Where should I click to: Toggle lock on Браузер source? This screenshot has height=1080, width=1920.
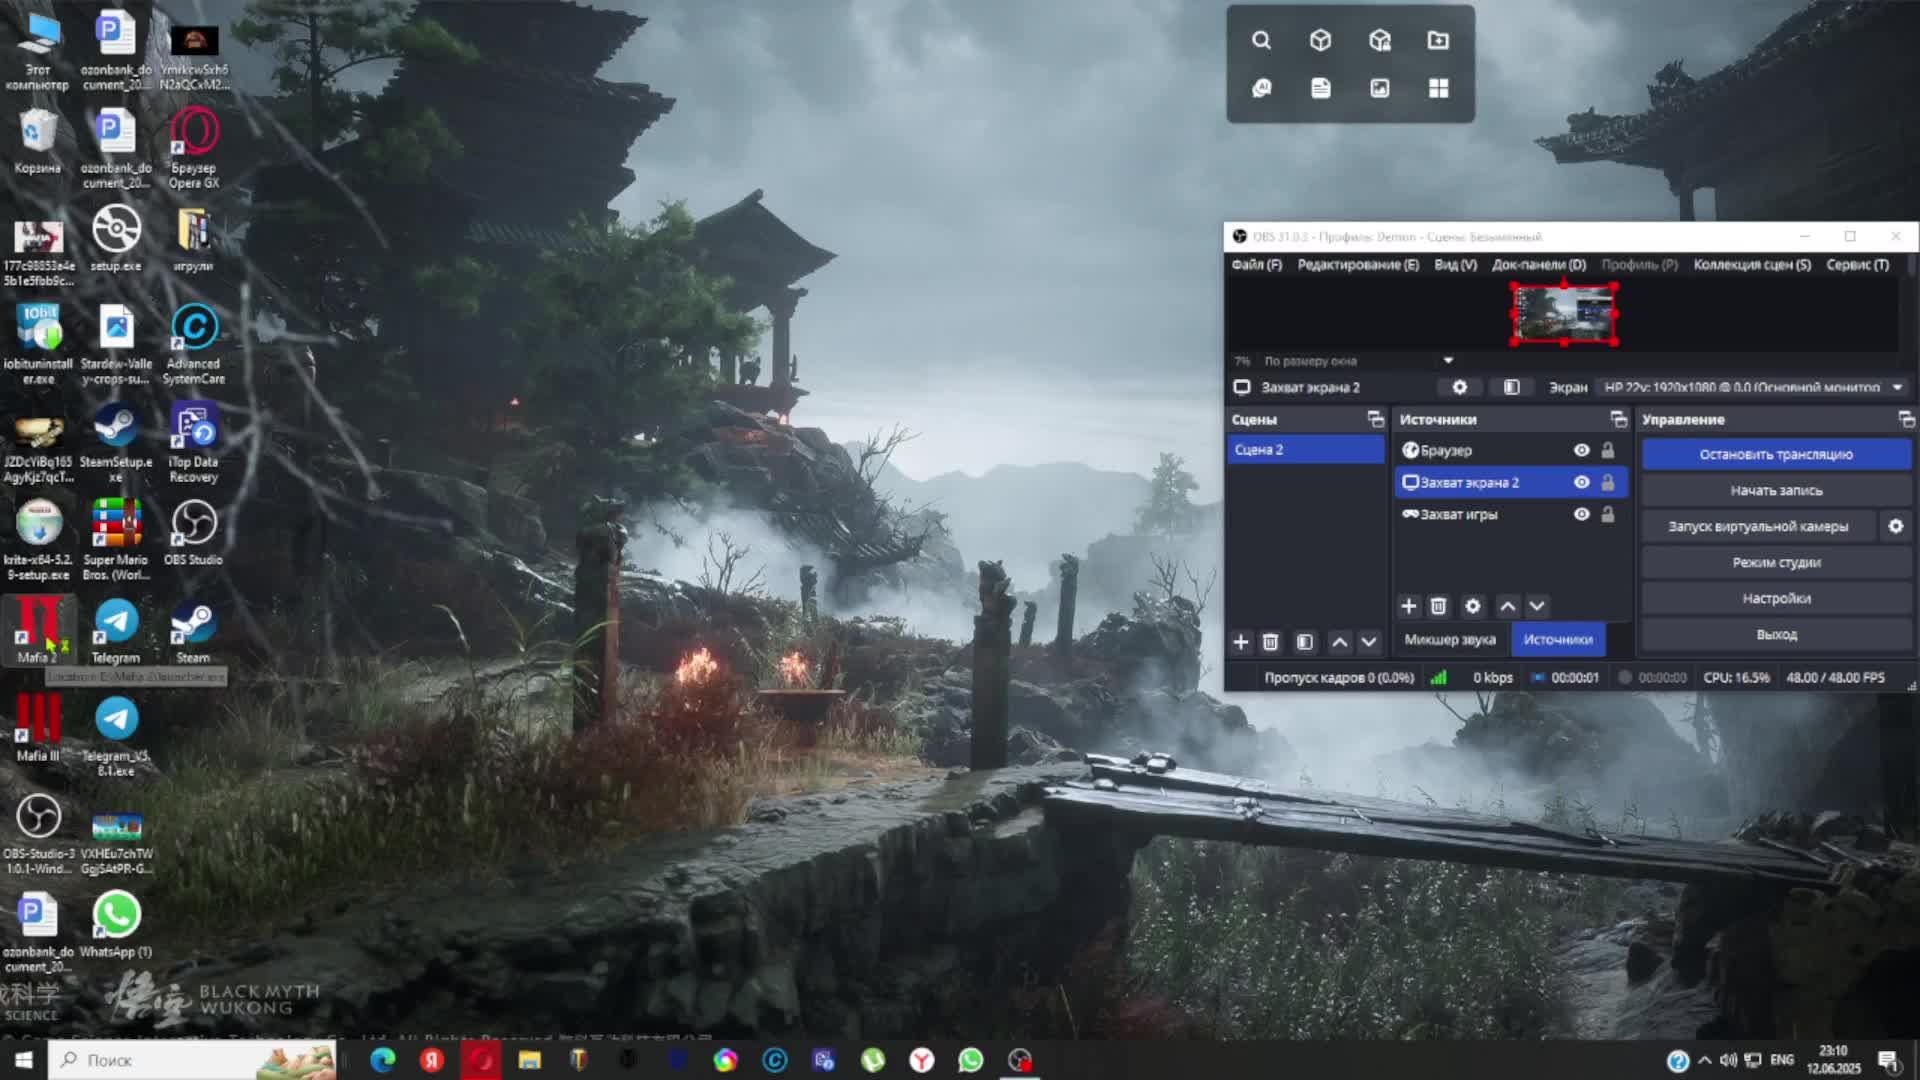point(1608,450)
